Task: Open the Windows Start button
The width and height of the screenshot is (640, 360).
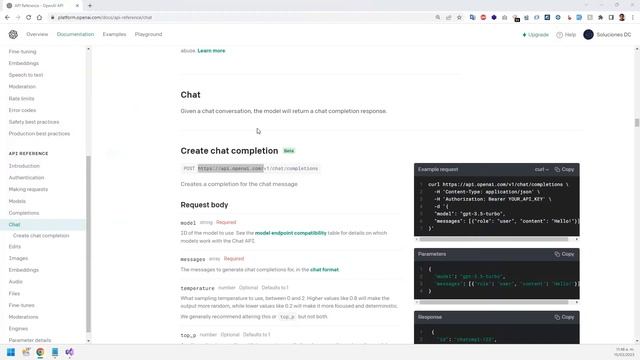Action: 11,352
